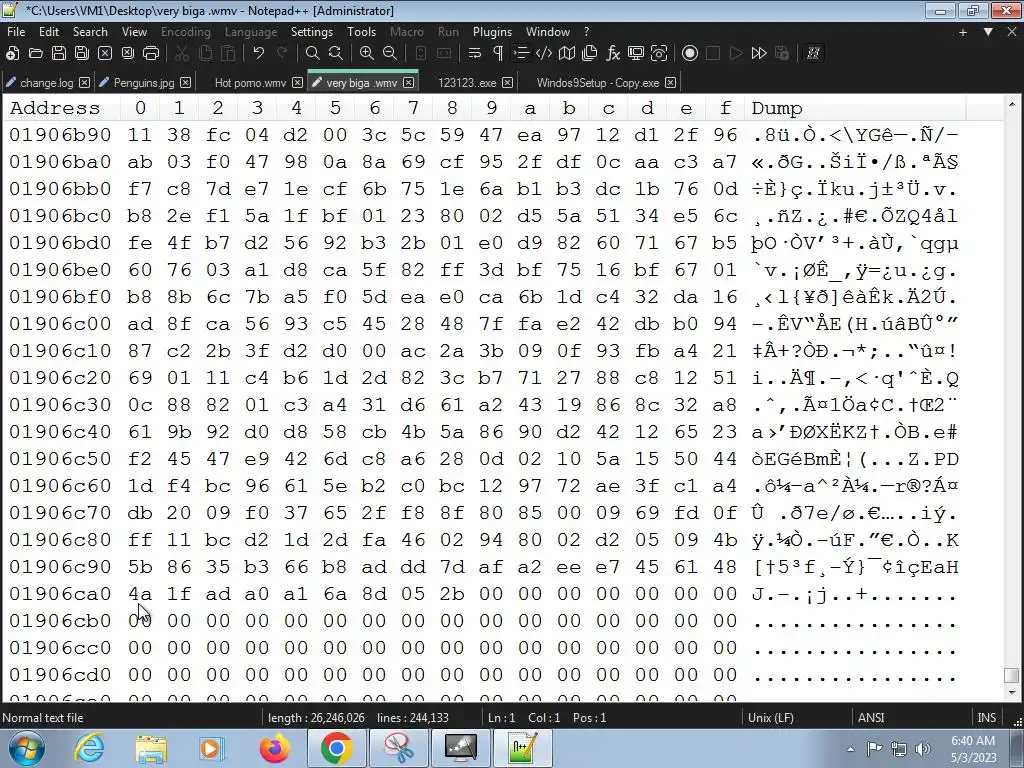Image resolution: width=1024 pixels, height=768 pixels.
Task: Close the very biga .wmv tab
Action: click(x=408, y=83)
